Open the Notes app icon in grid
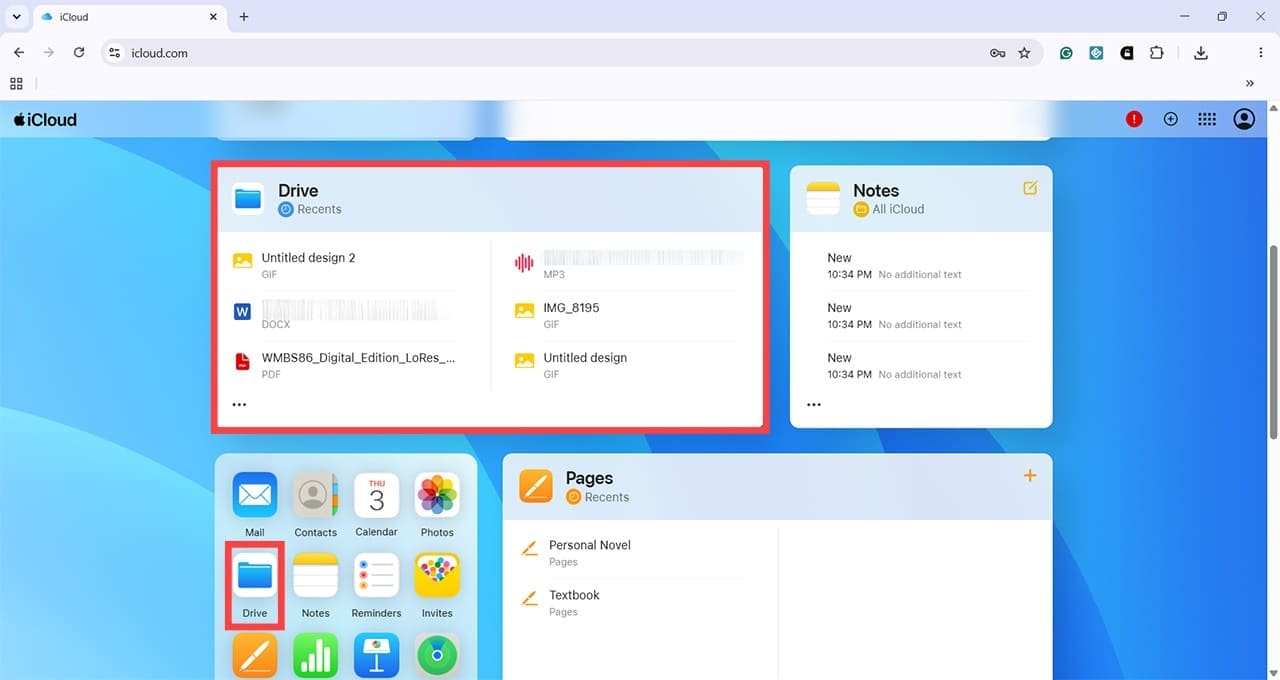This screenshot has height=680, width=1280. tap(315, 576)
